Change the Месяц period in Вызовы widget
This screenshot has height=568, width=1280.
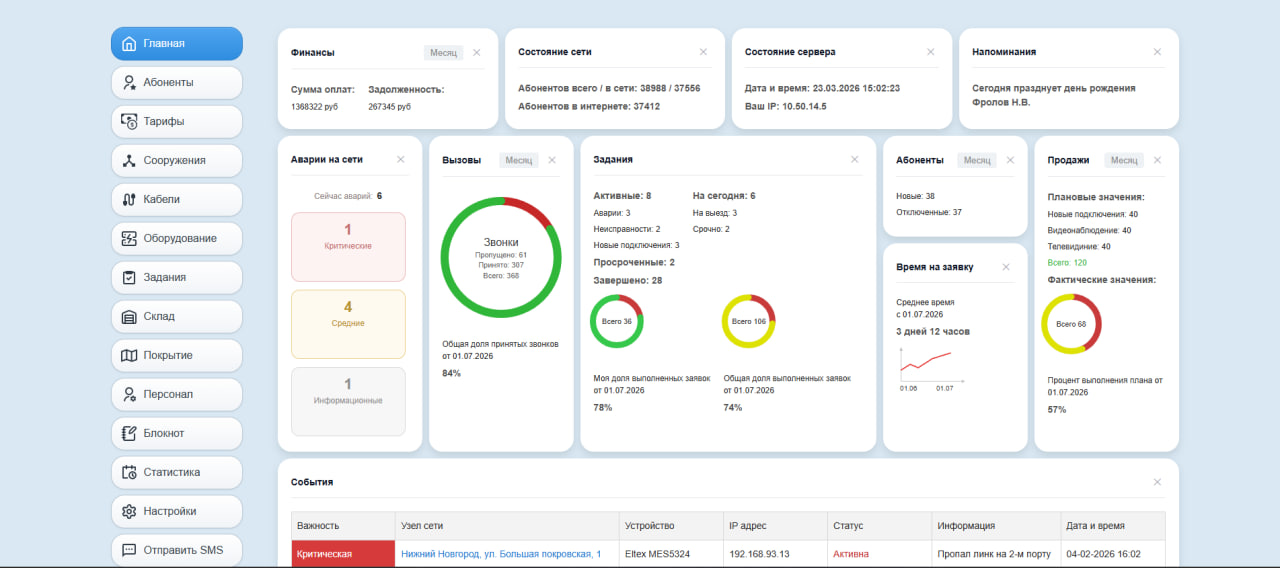pos(519,160)
